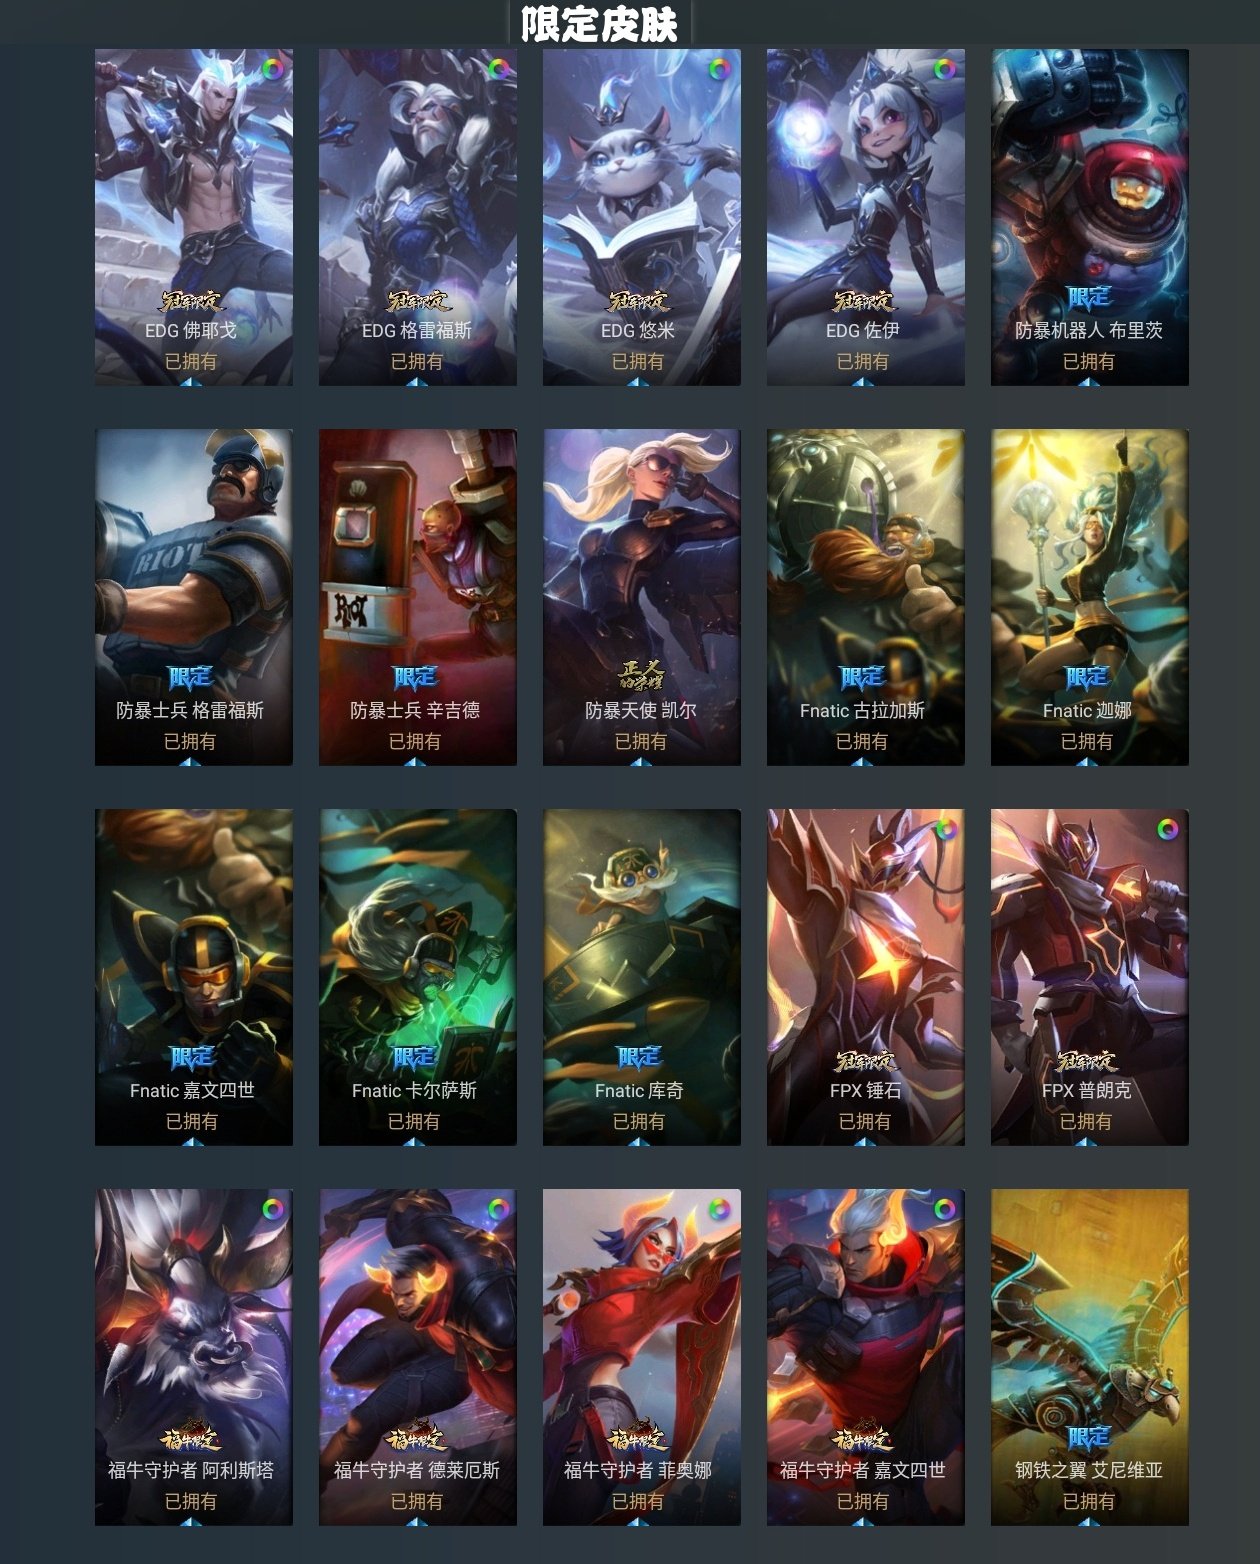Viewport: 1260px width, 1564px height.
Task: Expand arrow below Fnatic 卡尔萨斯 card
Action: [x=414, y=1142]
